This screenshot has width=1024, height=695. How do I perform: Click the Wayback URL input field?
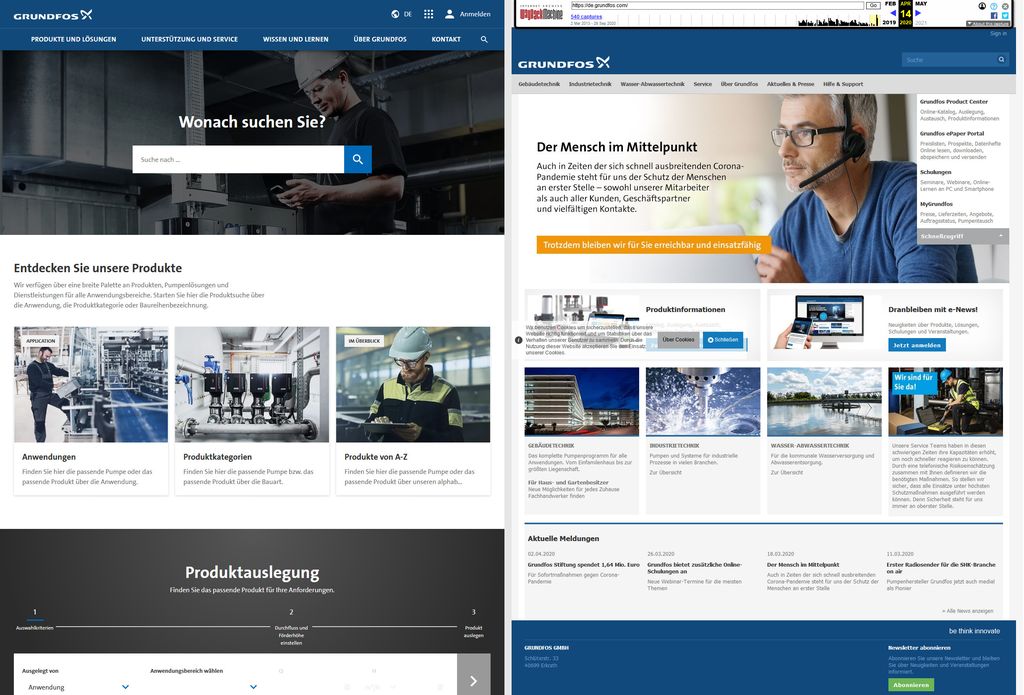click(717, 5)
